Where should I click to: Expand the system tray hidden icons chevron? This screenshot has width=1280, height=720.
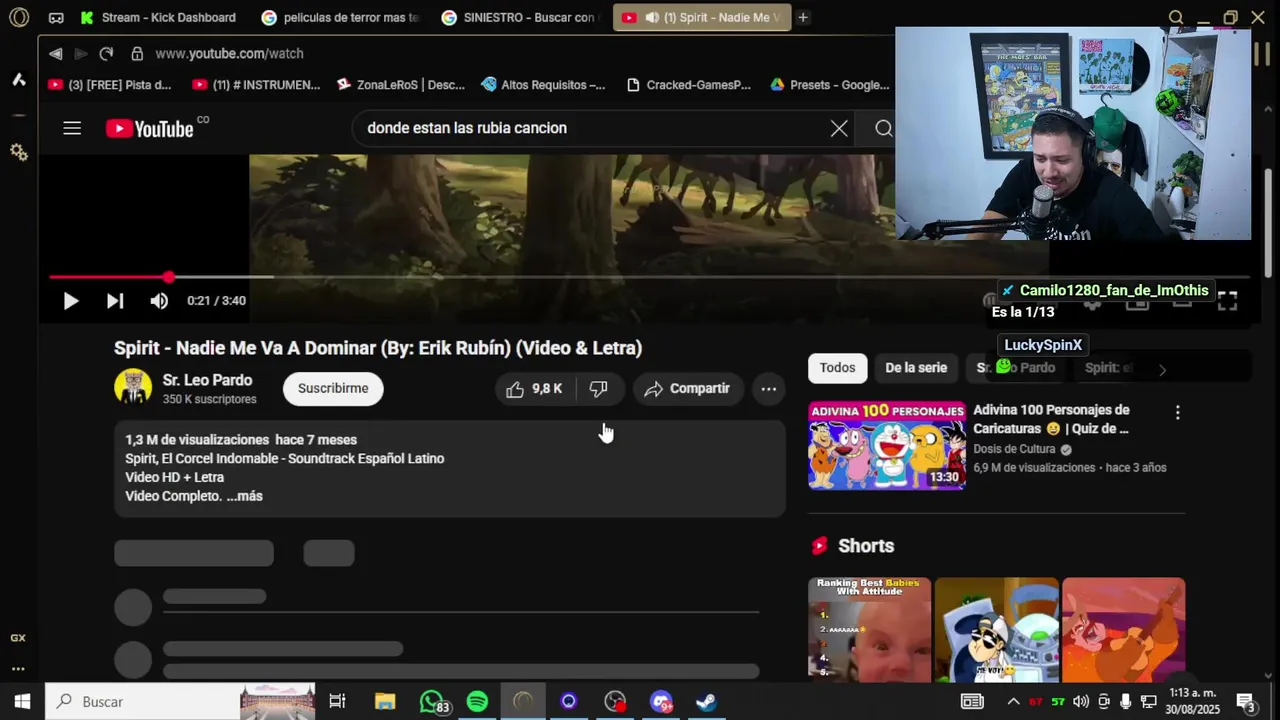click(x=1013, y=702)
